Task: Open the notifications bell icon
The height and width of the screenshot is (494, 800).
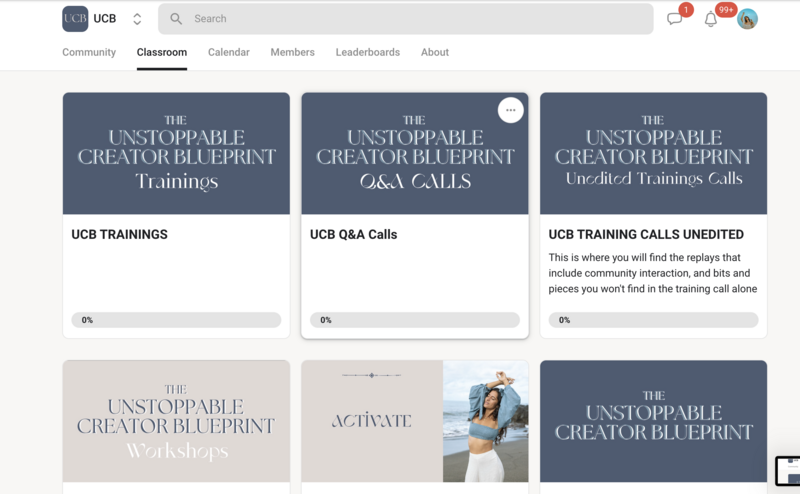Action: [x=711, y=19]
